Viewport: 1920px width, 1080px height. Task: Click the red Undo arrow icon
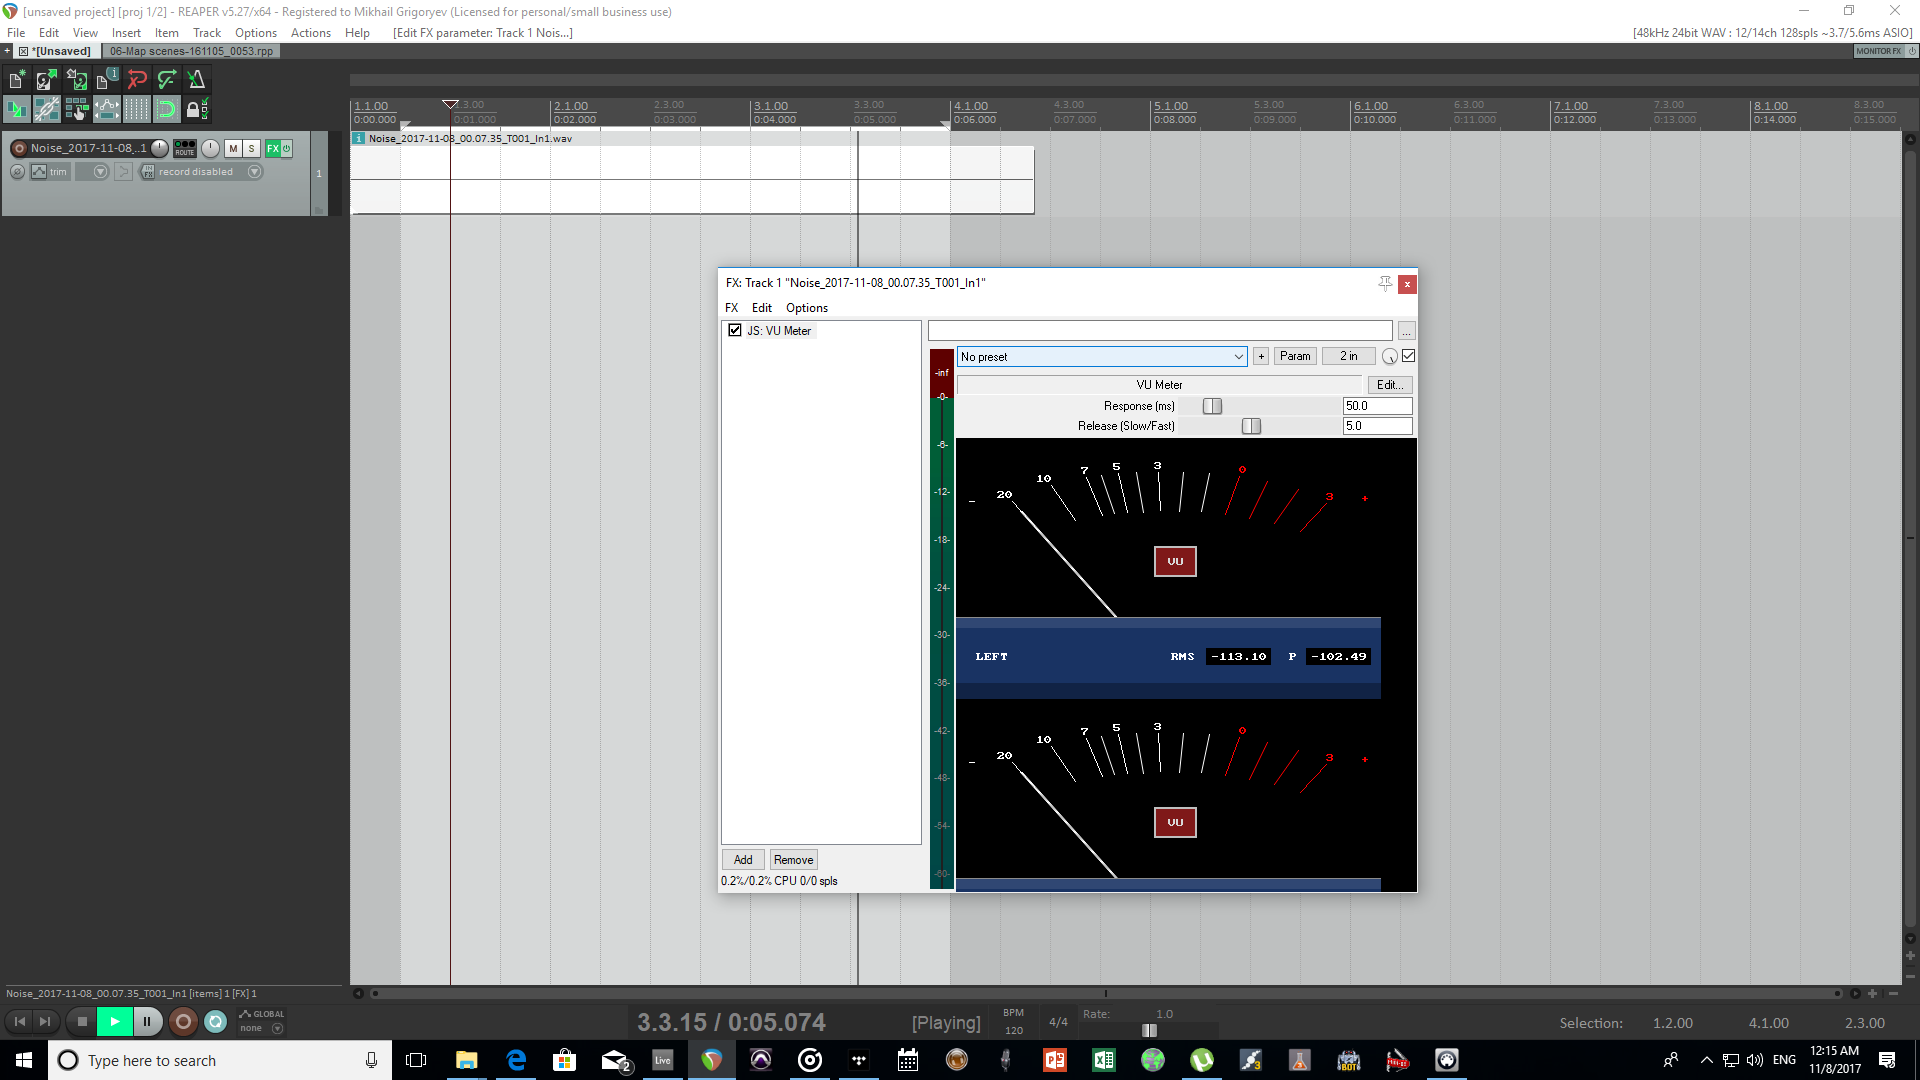click(x=137, y=80)
